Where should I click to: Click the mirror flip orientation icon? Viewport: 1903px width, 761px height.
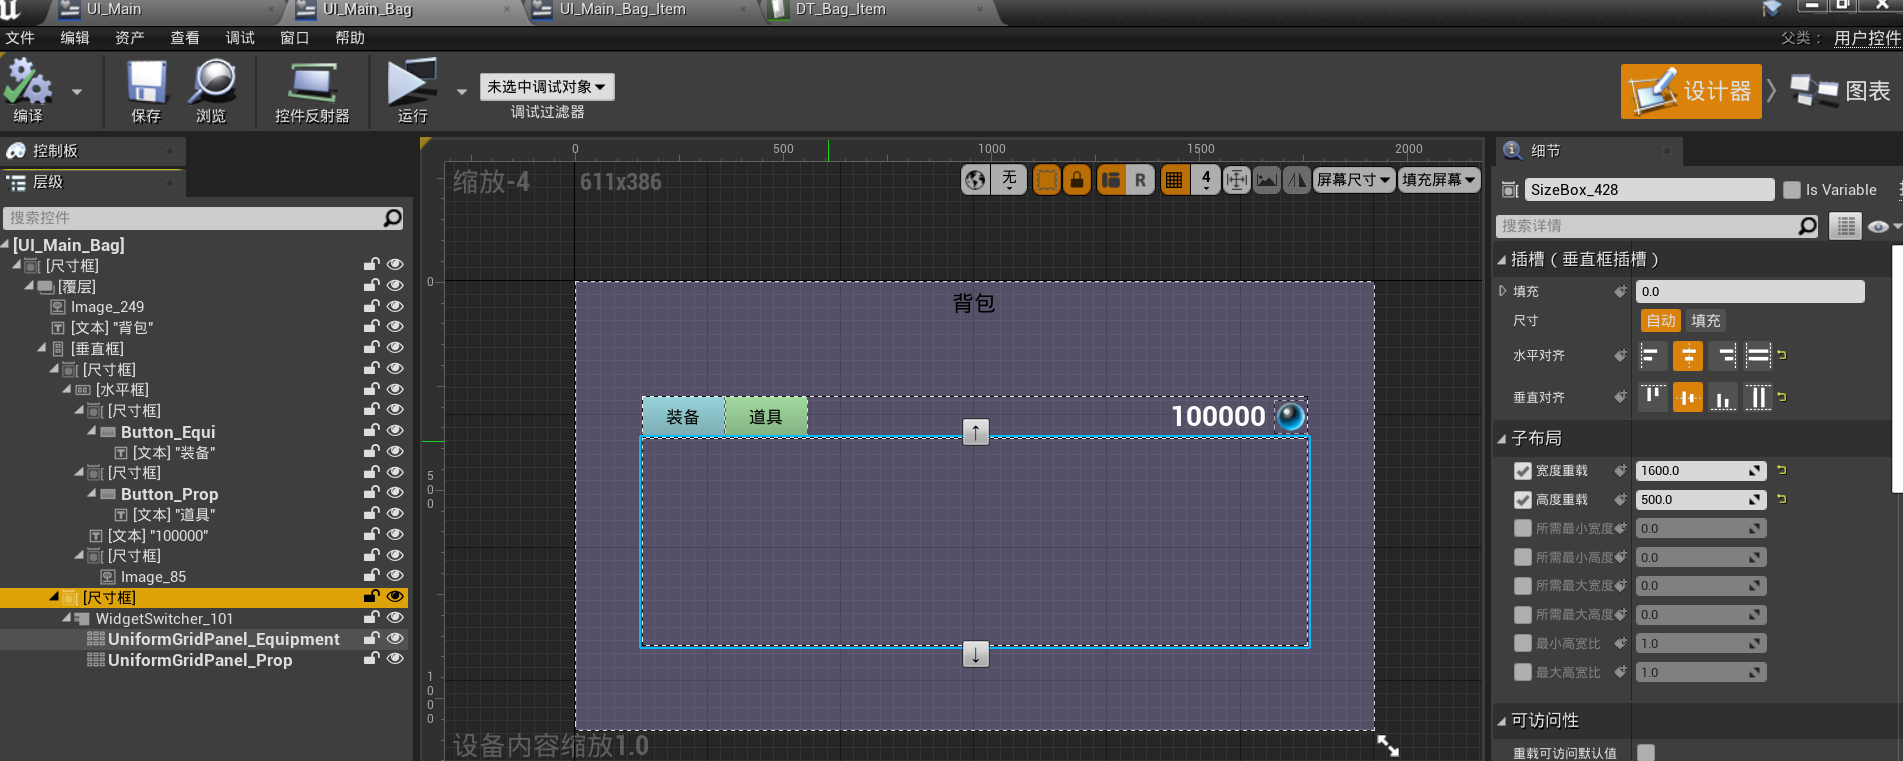click(x=1297, y=180)
